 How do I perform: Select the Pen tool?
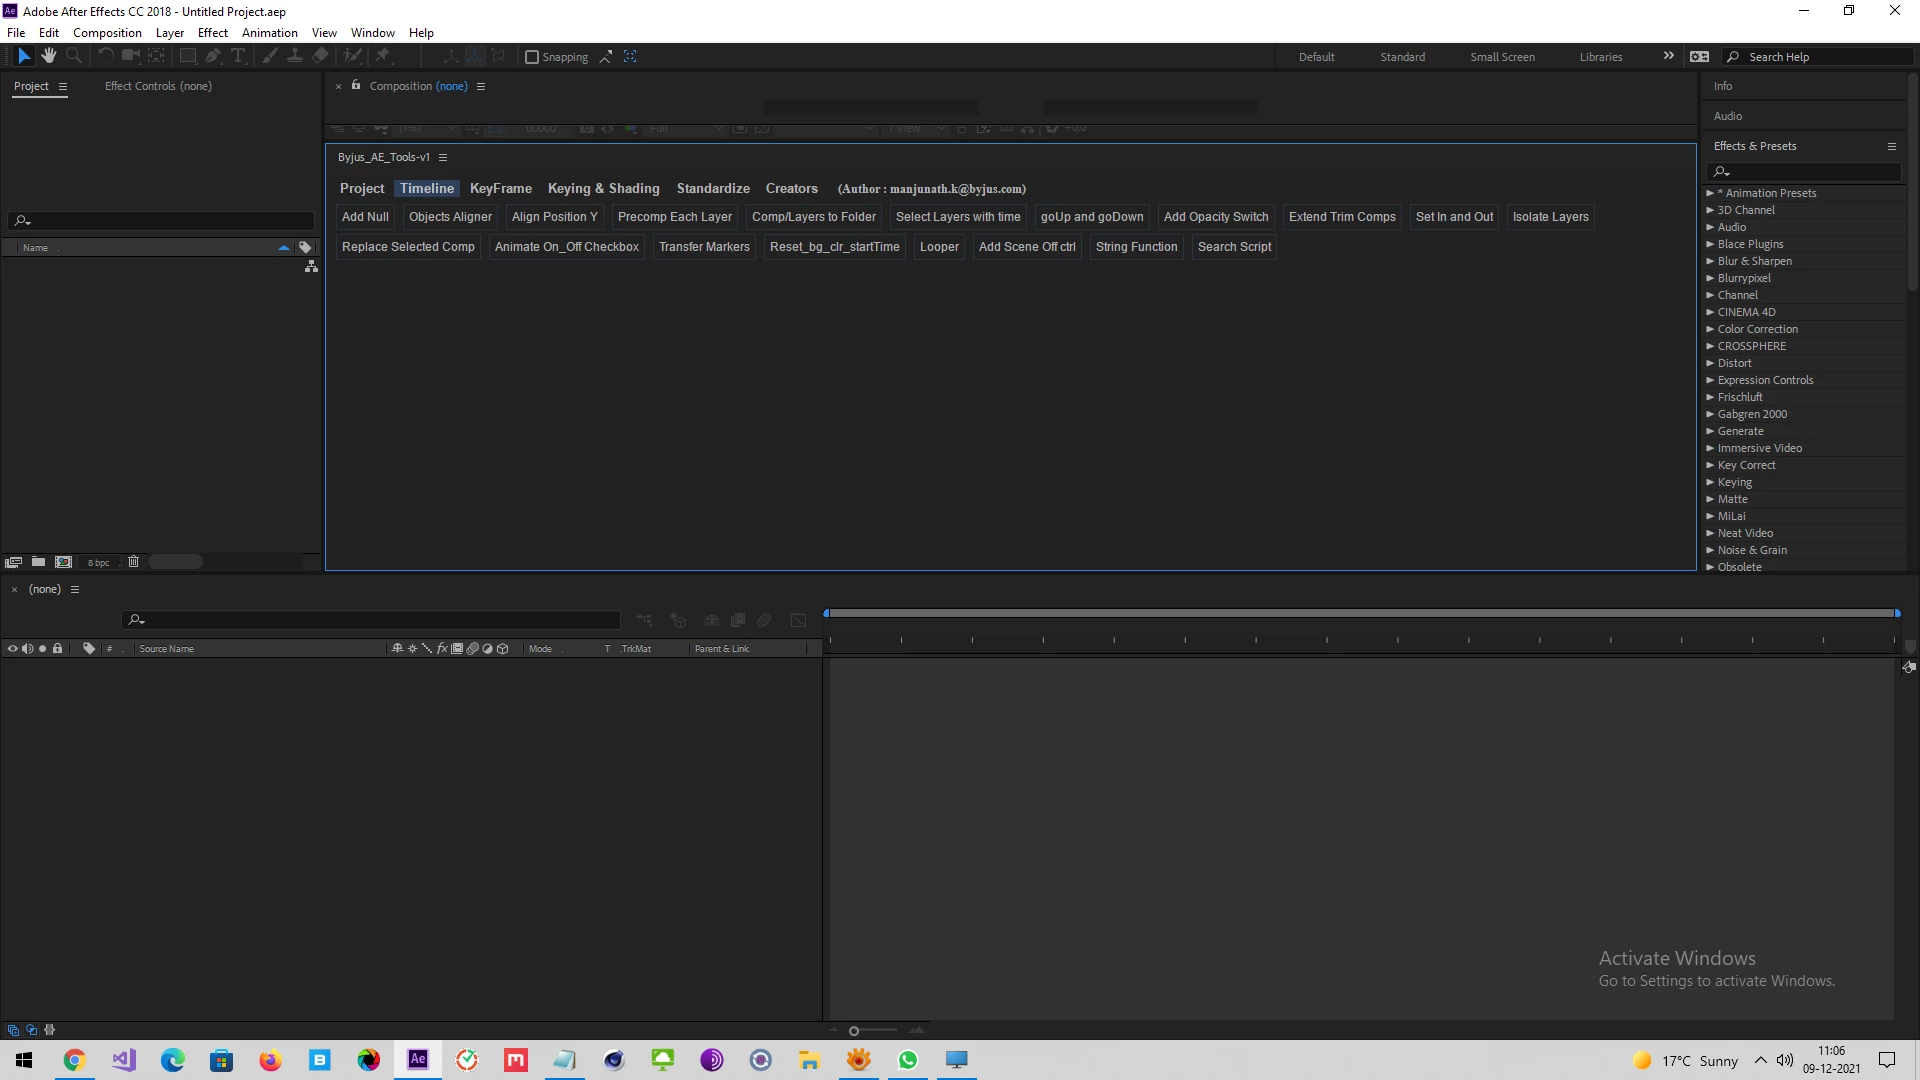pos(212,56)
